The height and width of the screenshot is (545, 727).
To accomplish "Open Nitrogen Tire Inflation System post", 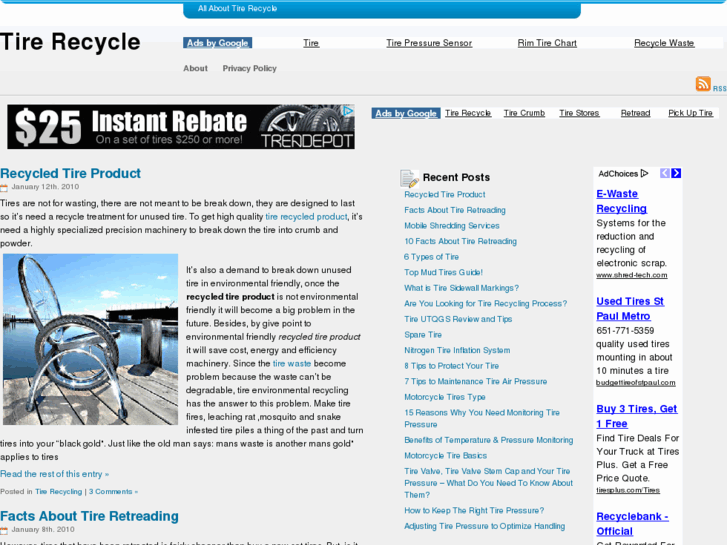I will pyautogui.click(x=457, y=350).
